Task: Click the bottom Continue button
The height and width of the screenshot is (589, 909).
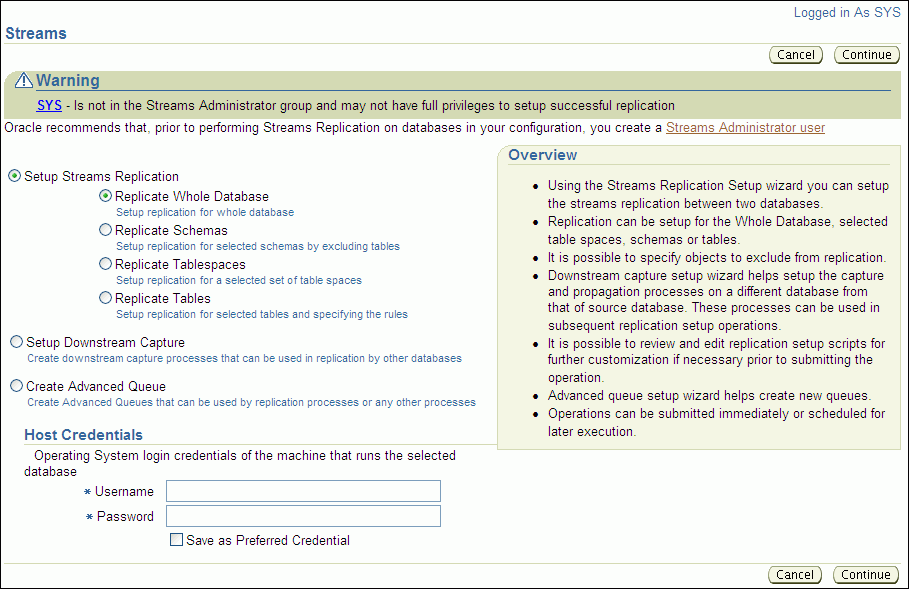Action: [865, 575]
